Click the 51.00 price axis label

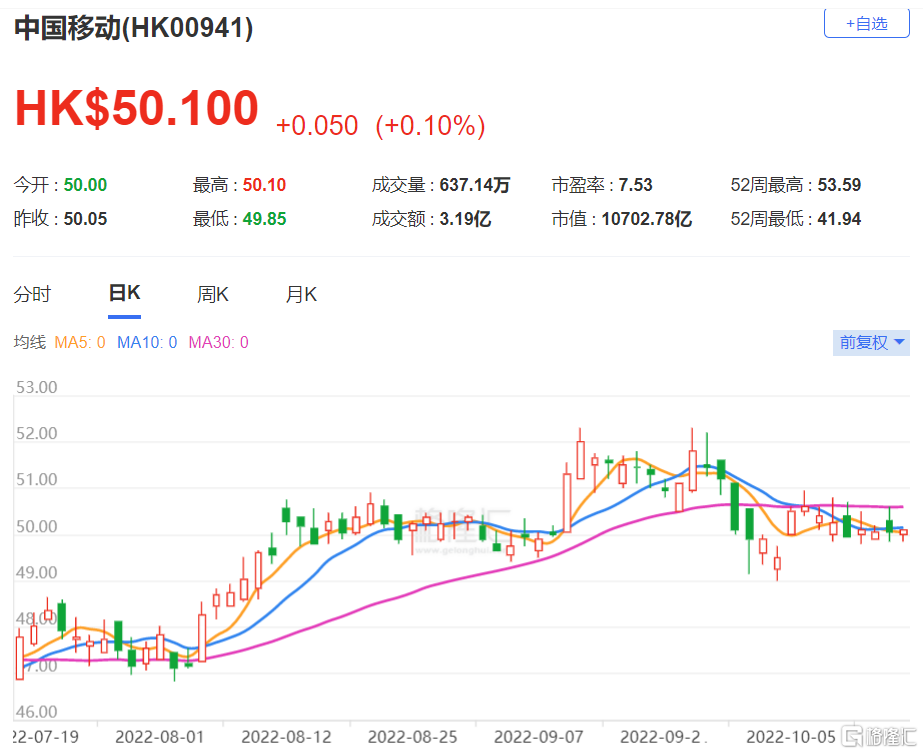pos(36,480)
